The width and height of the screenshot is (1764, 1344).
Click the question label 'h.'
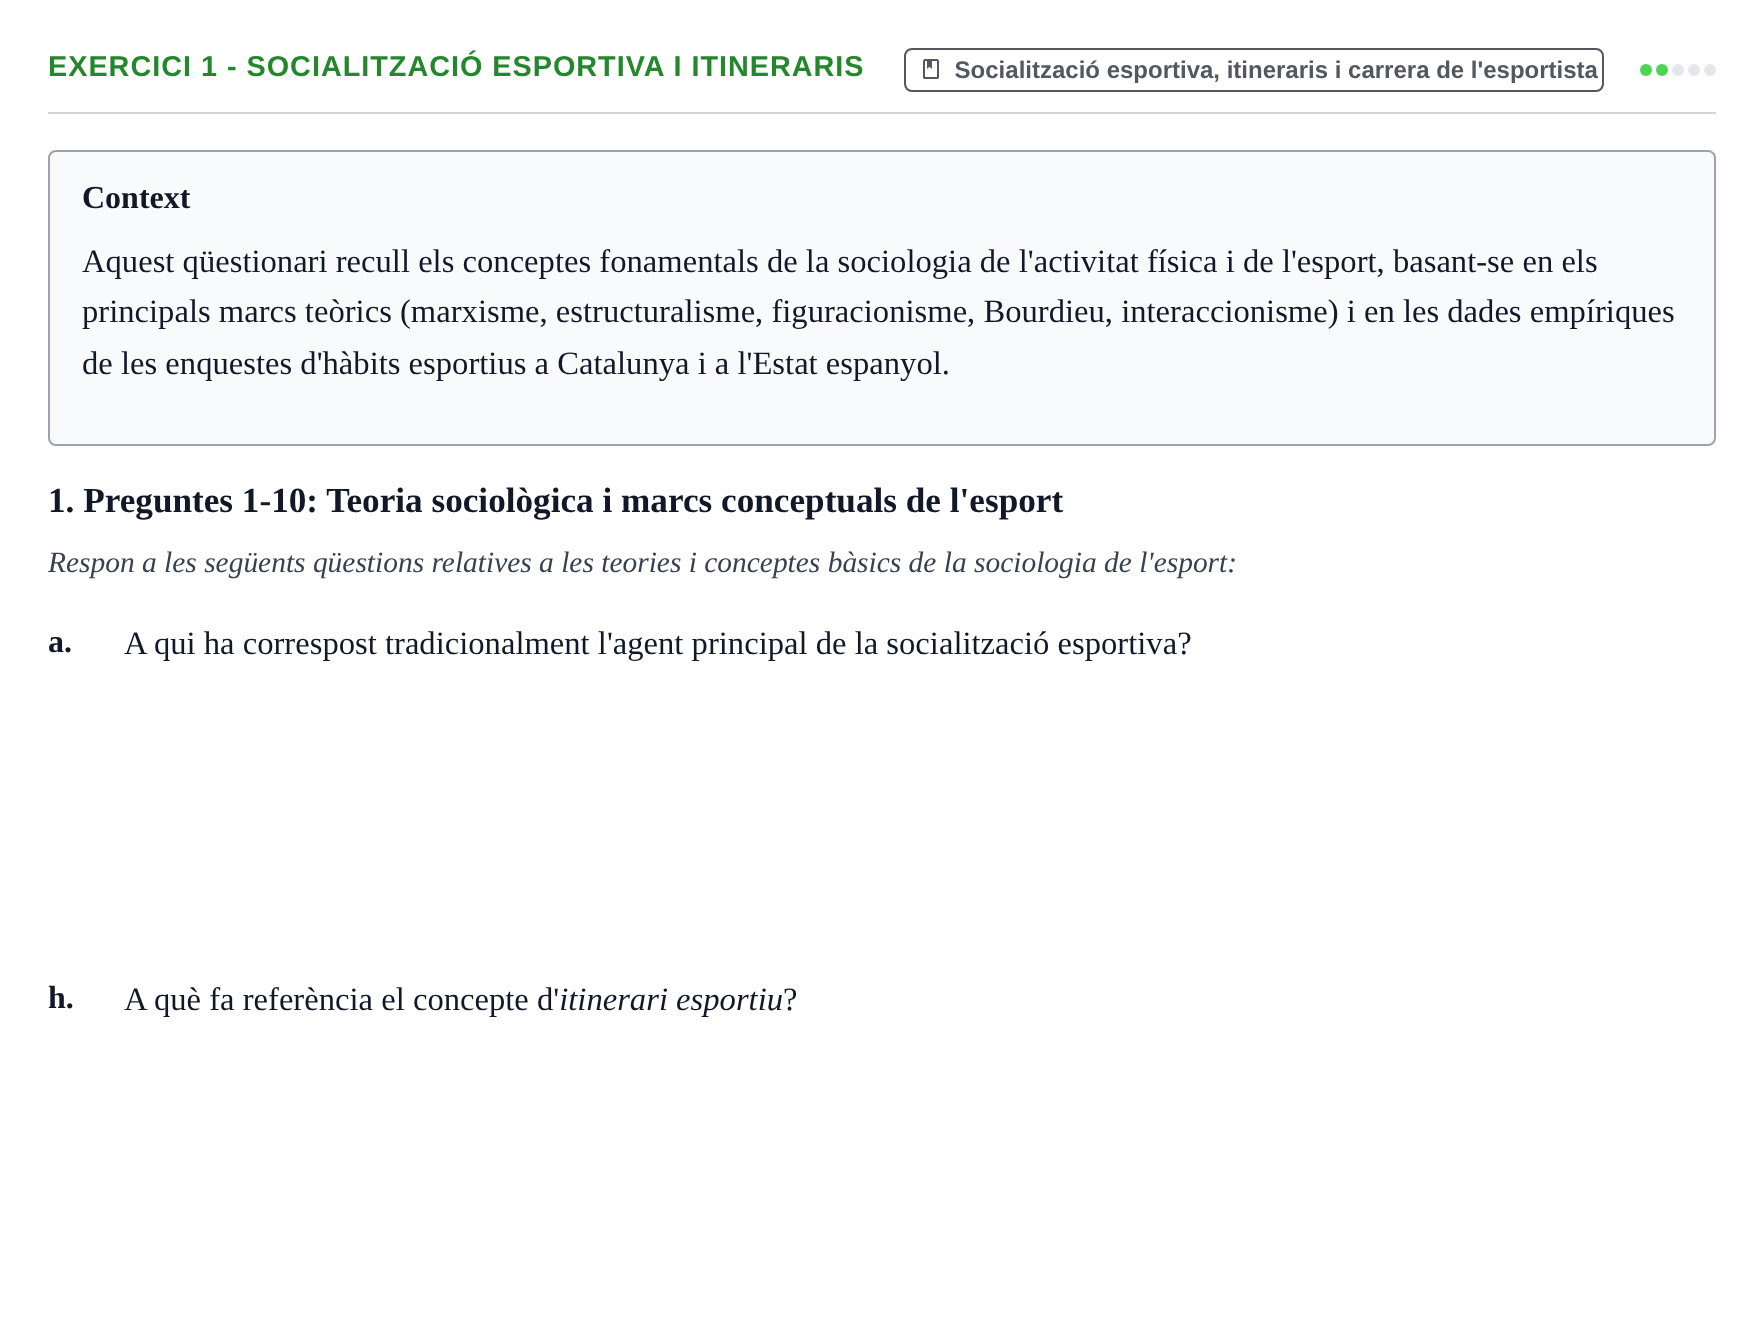tap(61, 998)
